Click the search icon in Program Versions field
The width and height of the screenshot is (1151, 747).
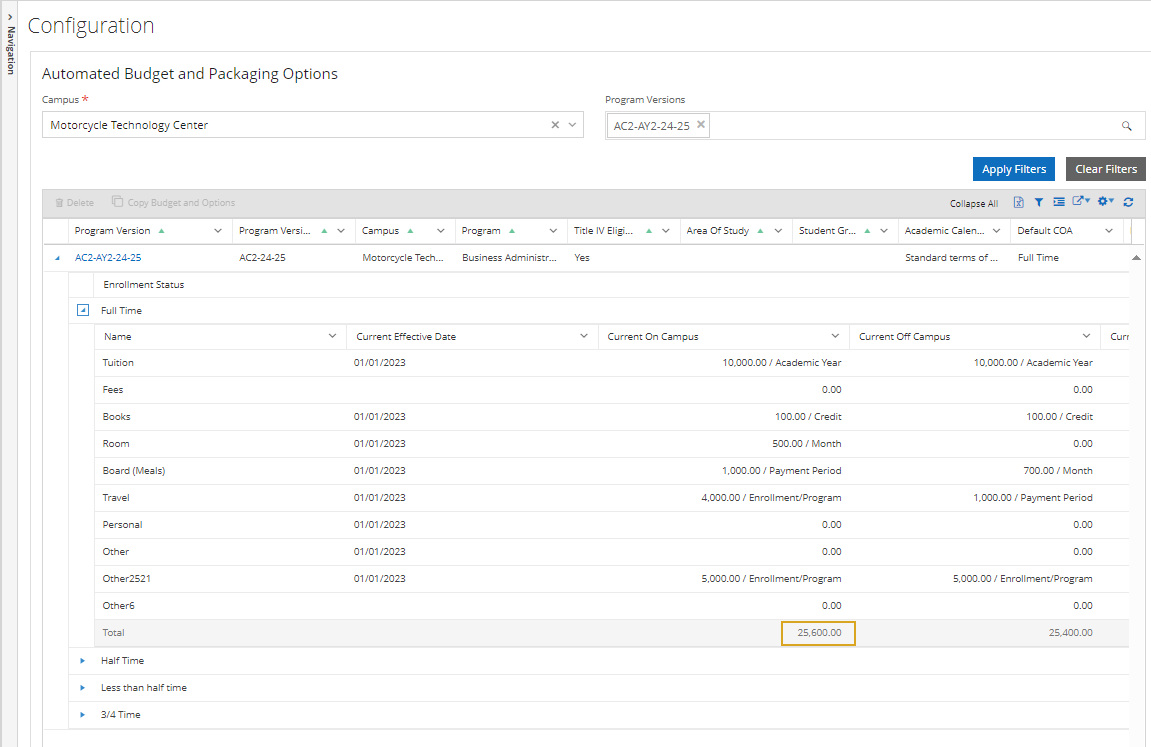click(1126, 126)
